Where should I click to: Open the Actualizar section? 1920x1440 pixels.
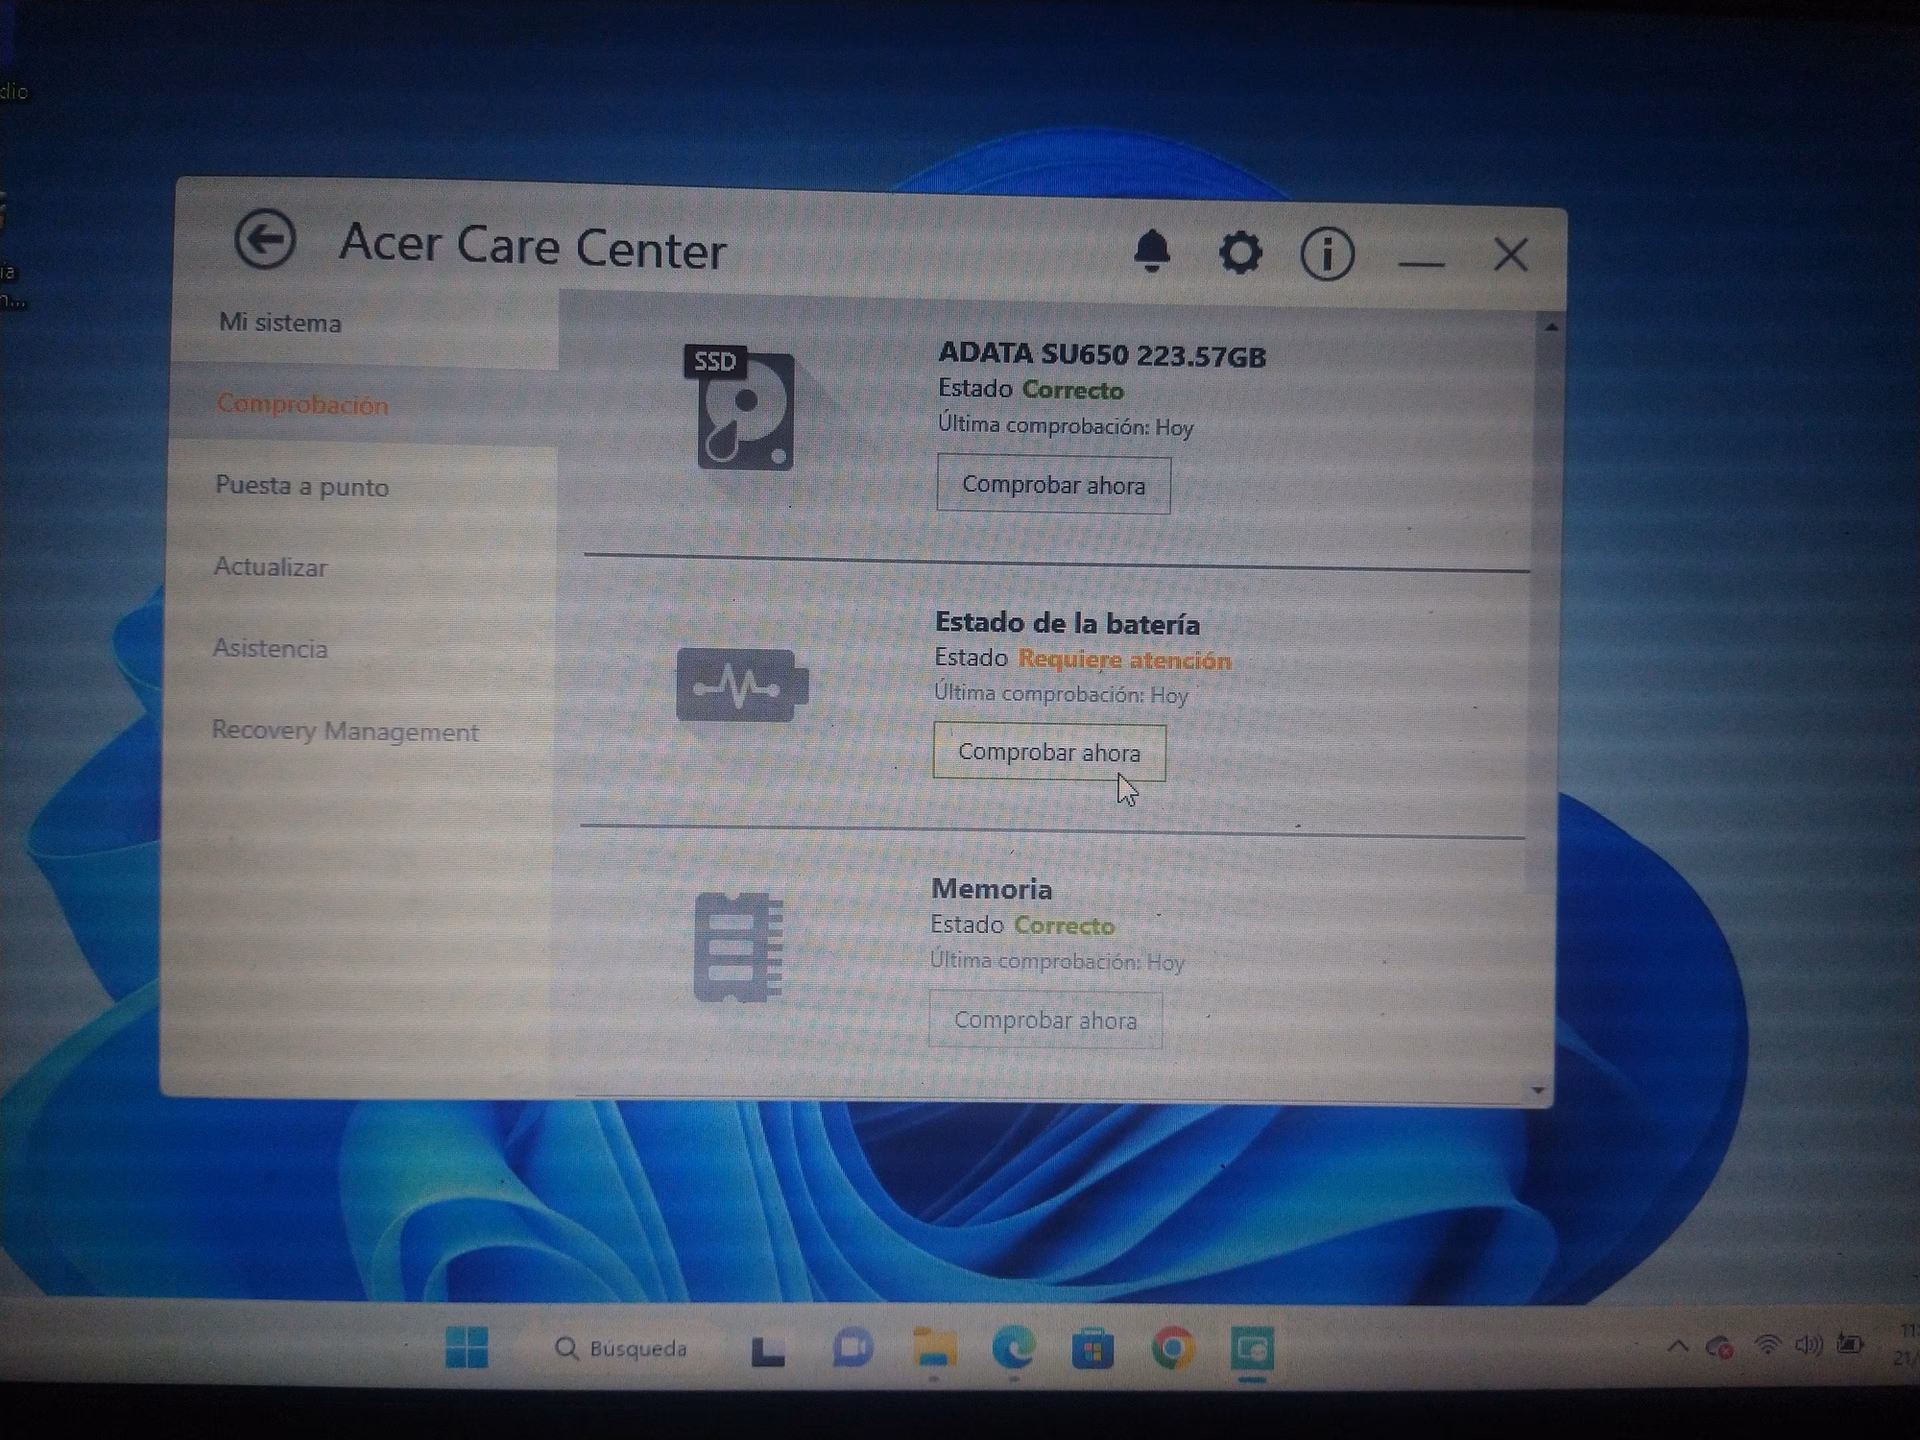pos(270,567)
